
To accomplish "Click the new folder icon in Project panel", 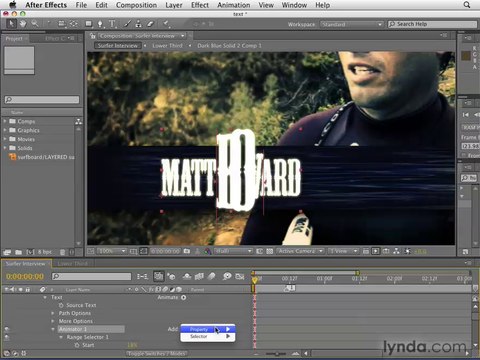I will point(18,252).
